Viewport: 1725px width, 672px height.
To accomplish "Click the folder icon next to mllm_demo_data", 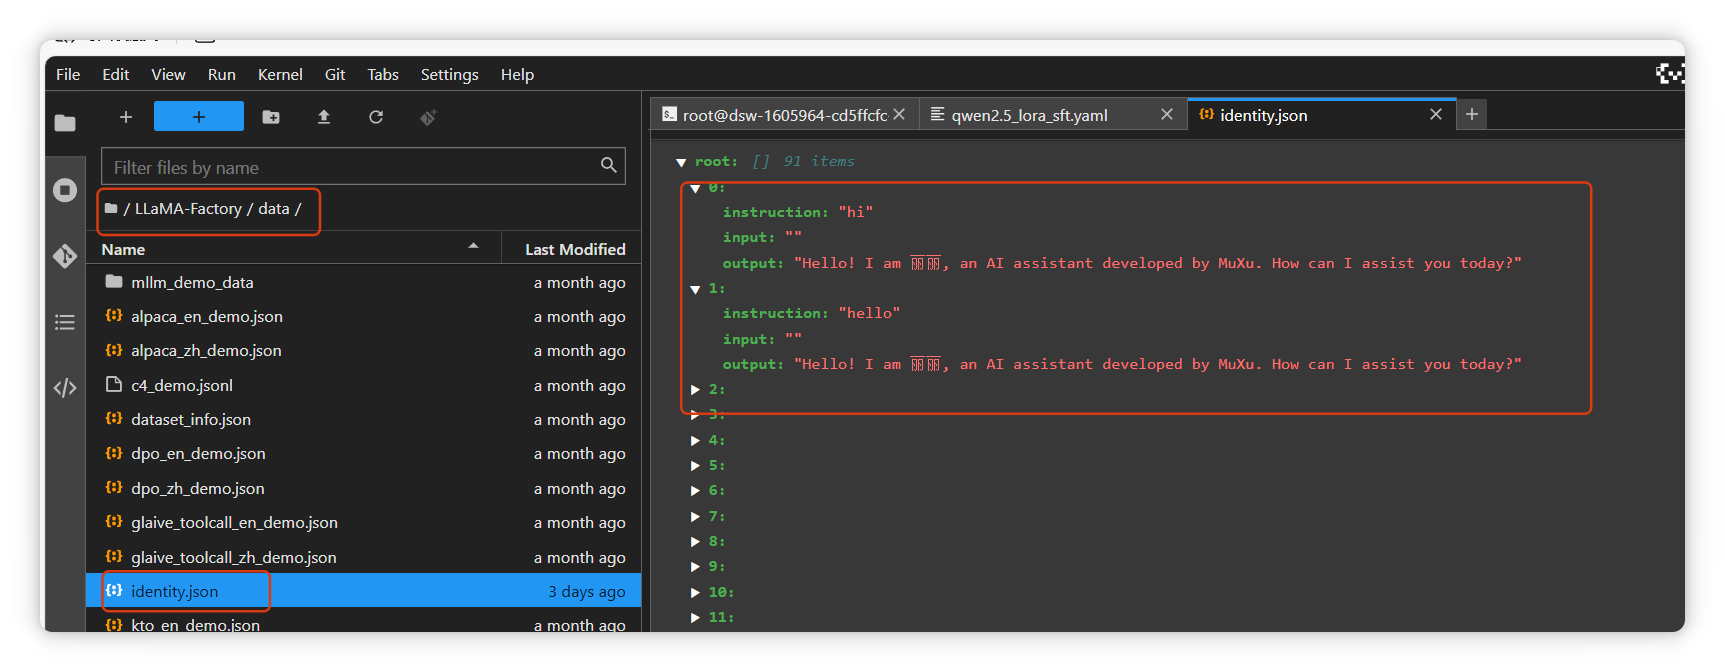I will click(114, 281).
